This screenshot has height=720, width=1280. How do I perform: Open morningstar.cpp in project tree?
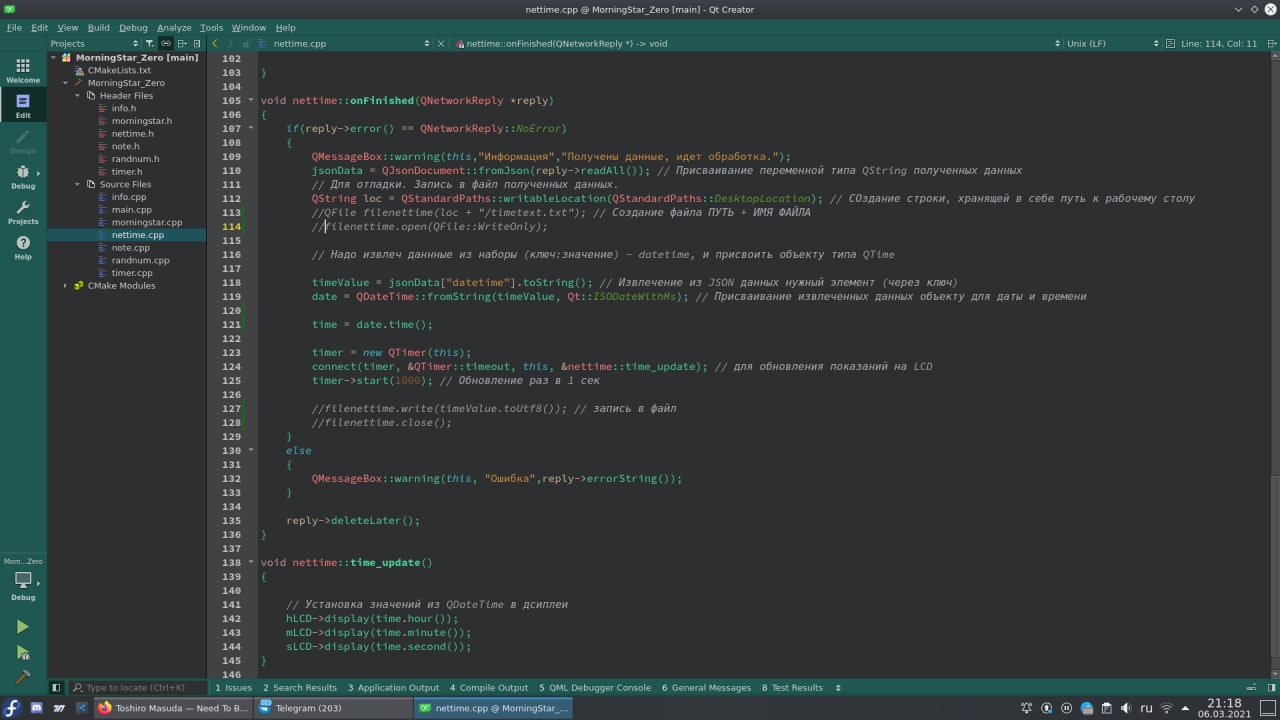146,222
